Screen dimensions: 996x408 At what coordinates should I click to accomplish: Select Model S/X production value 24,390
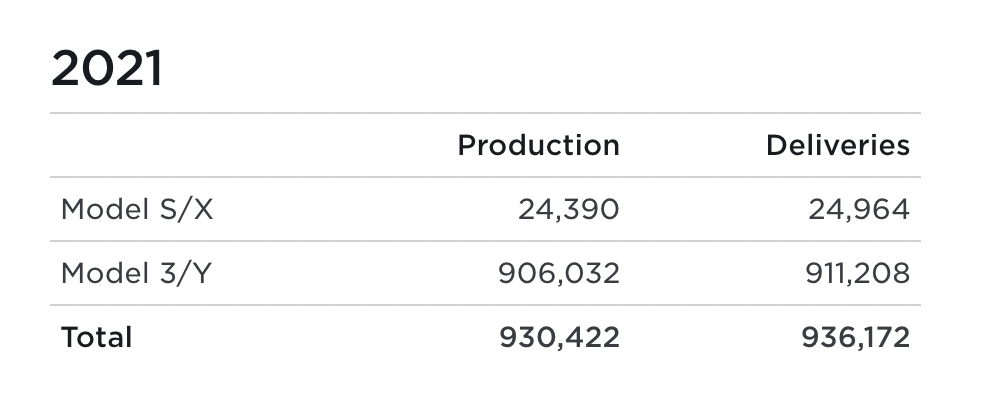(568, 209)
